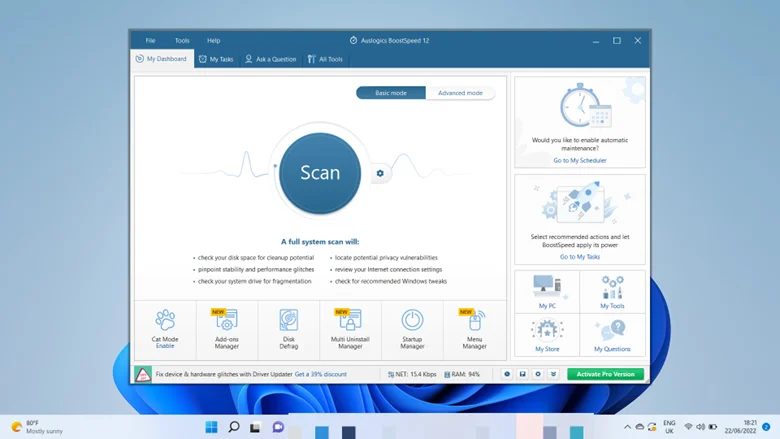Open My Tools section
The image size is (780, 439).
click(612, 292)
